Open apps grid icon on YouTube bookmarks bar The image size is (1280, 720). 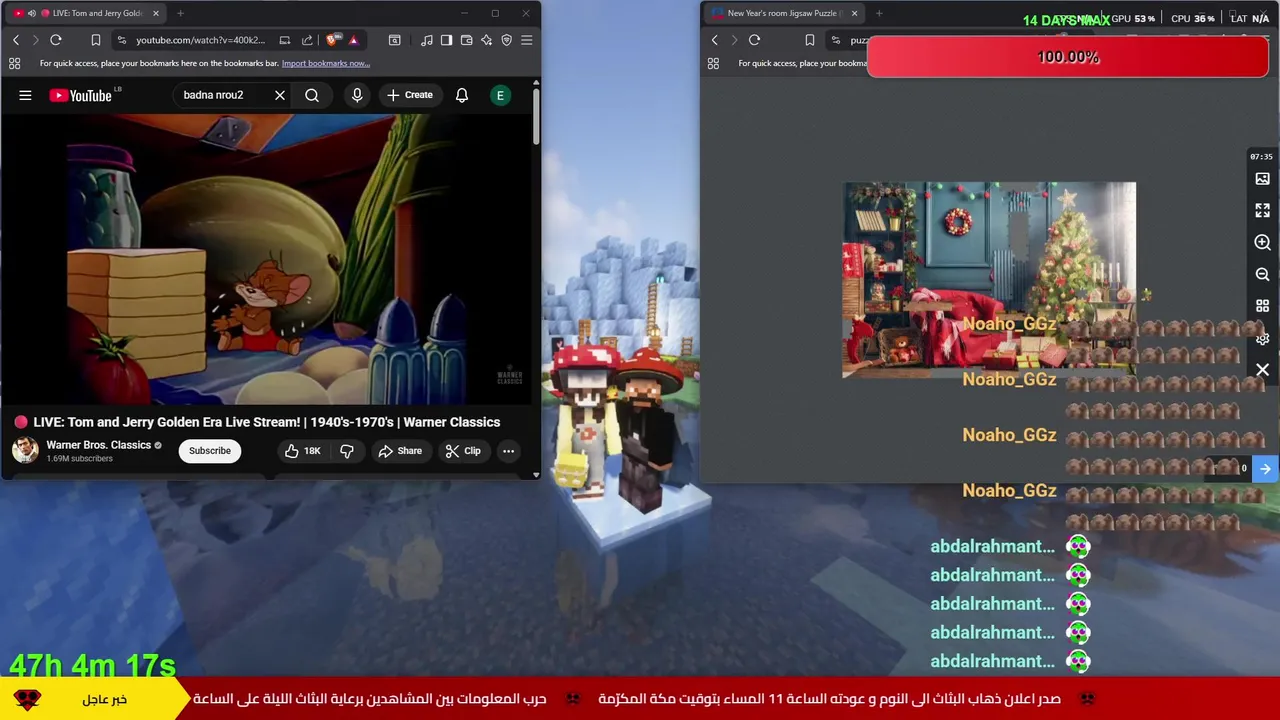15,63
